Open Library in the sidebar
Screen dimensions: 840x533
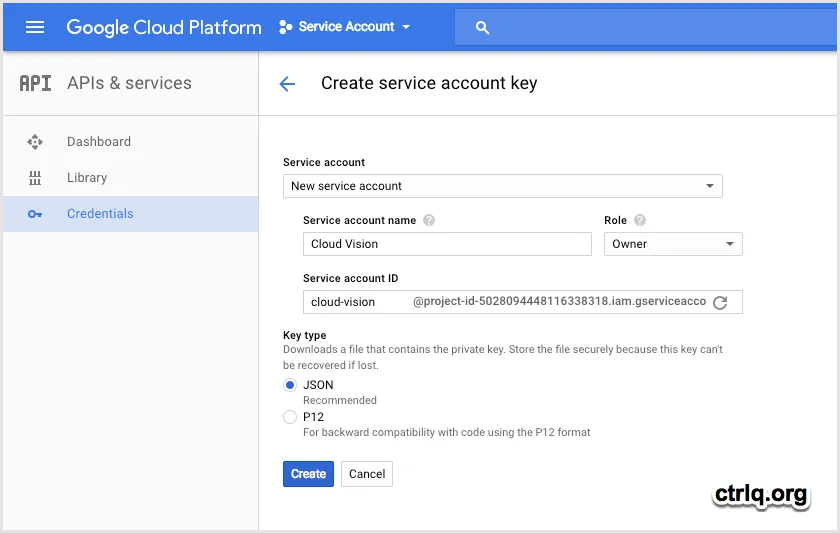click(x=131, y=177)
